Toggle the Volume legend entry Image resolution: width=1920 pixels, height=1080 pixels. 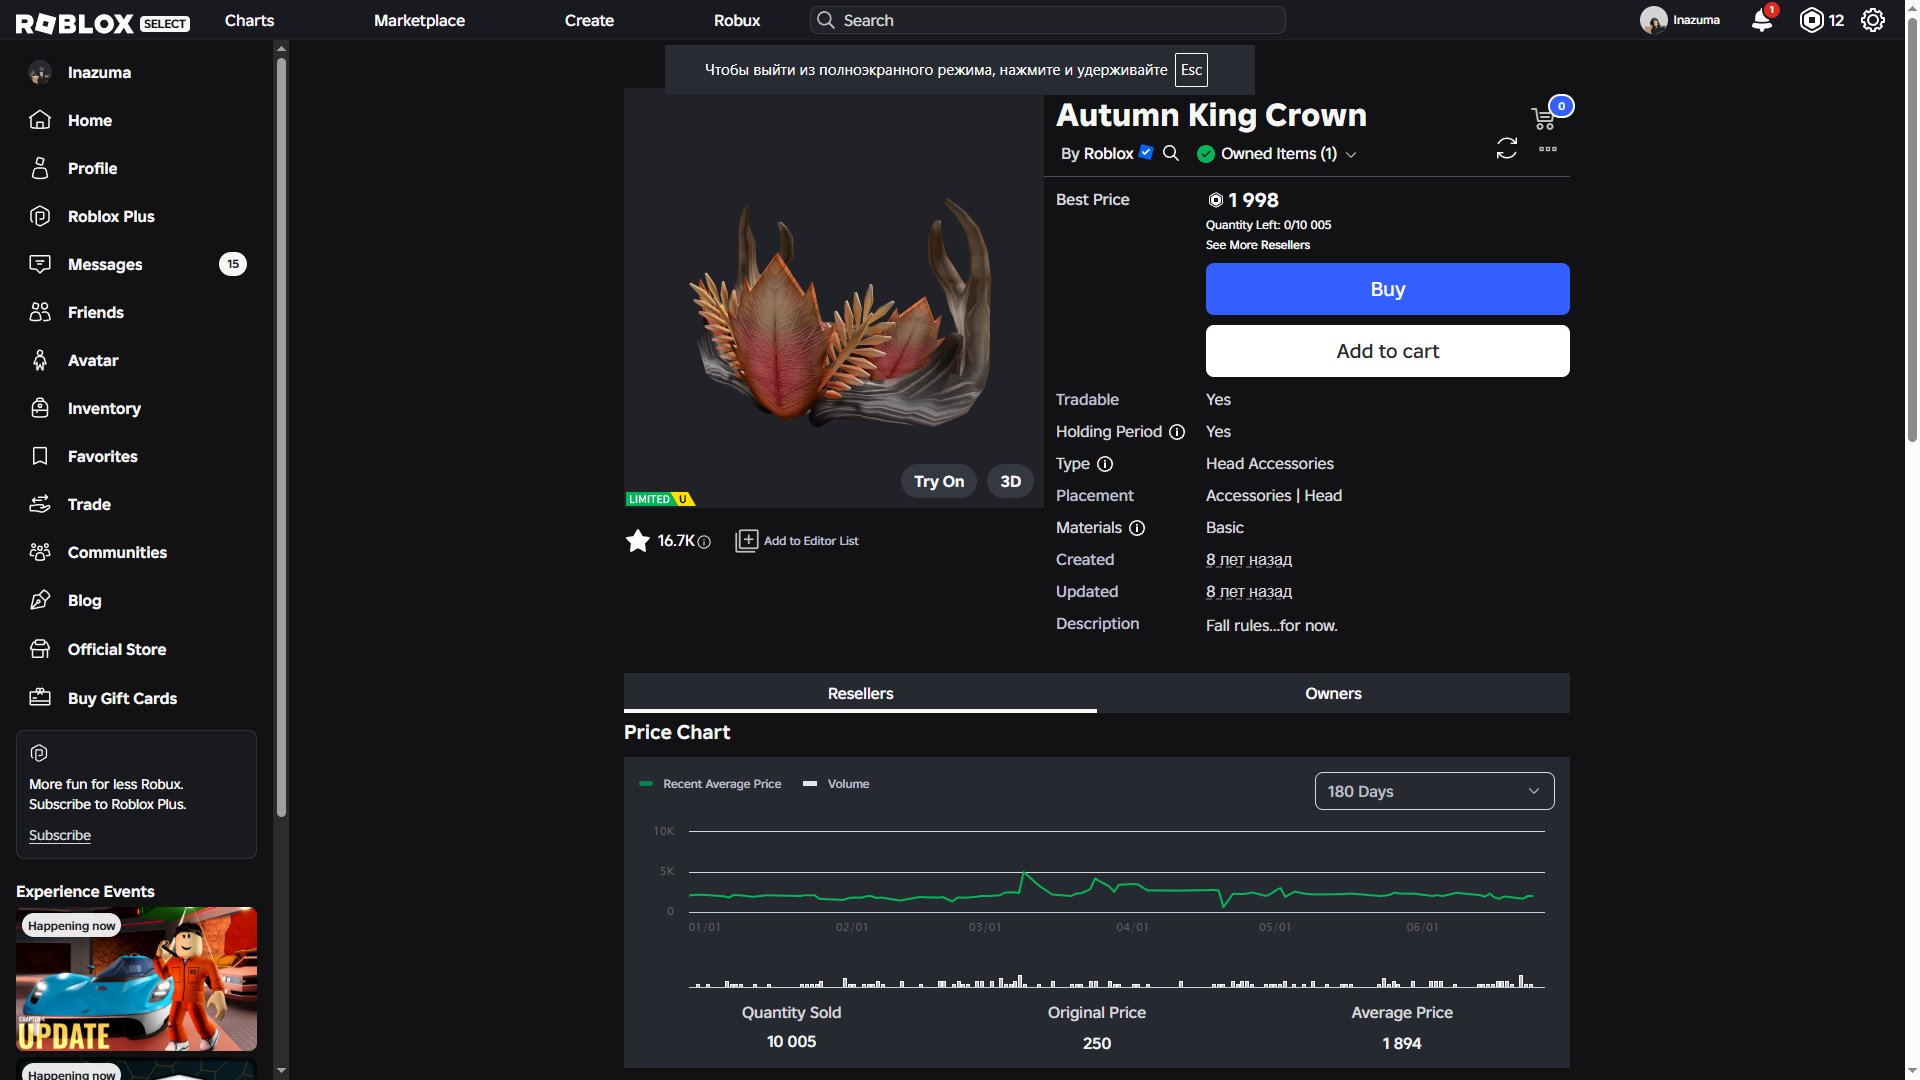click(836, 784)
